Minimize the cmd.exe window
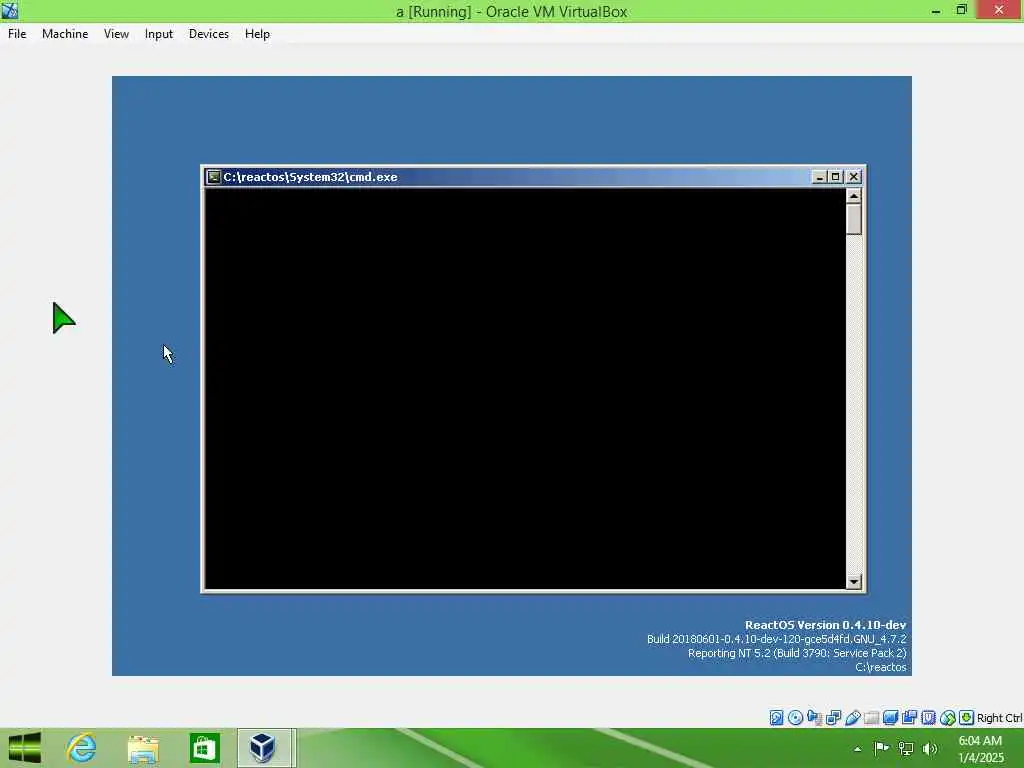This screenshot has height=768, width=1024. pos(819,176)
